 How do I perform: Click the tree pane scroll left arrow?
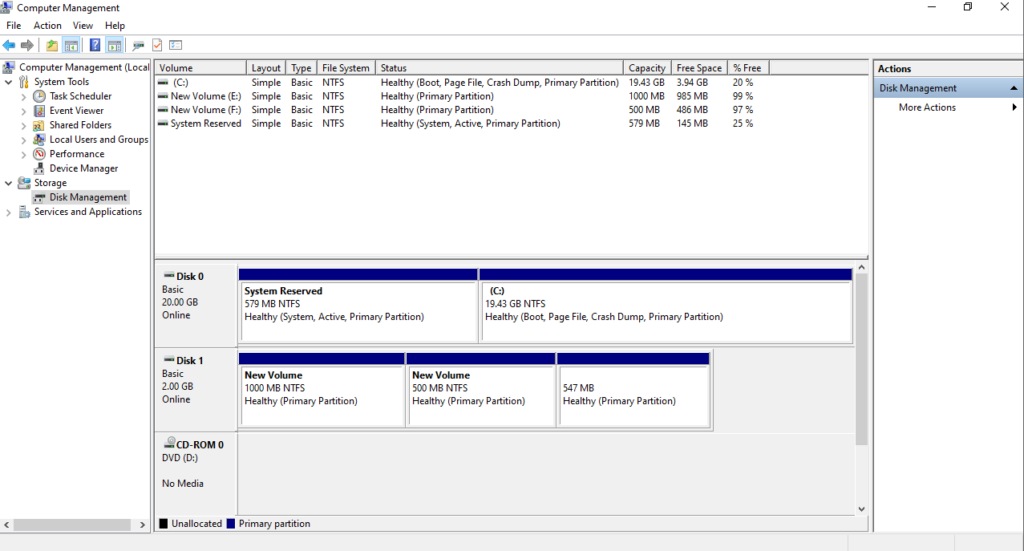7,525
